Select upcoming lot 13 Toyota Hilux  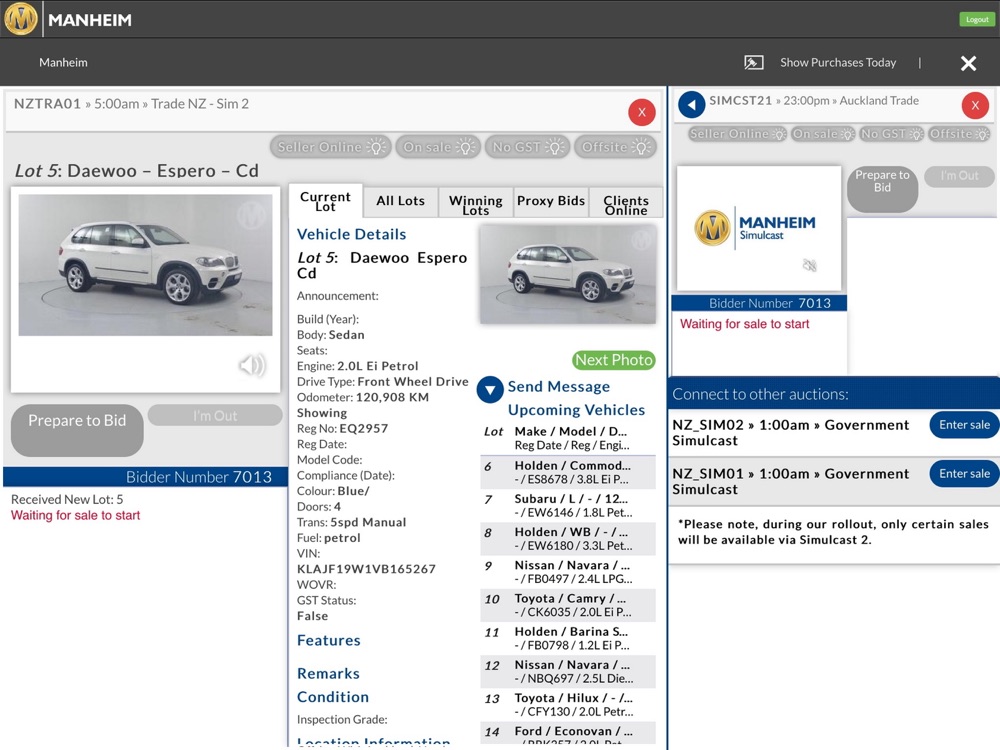point(568,705)
